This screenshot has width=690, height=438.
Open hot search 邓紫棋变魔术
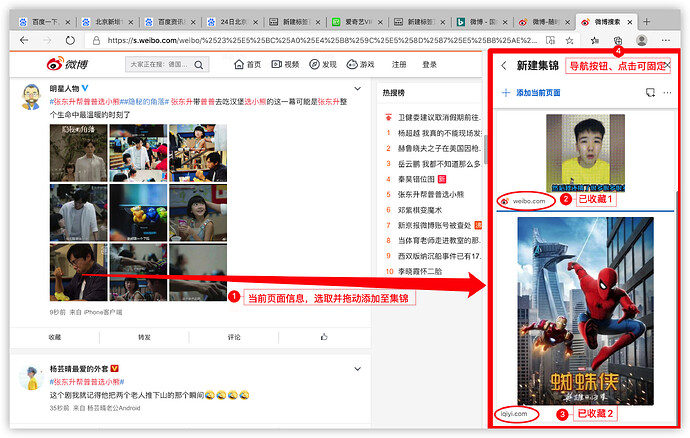click(420, 210)
